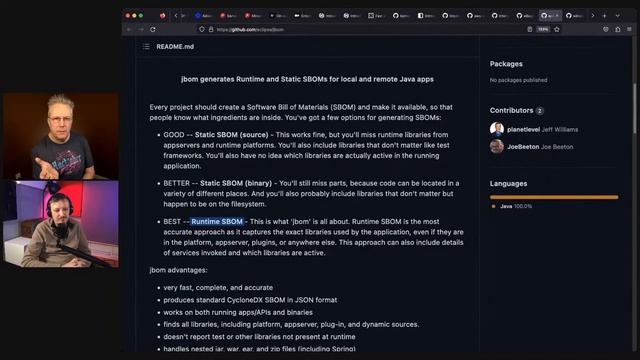The image size is (640, 360).
Task: Open planetlevel contributor avatar
Action: [497, 129]
